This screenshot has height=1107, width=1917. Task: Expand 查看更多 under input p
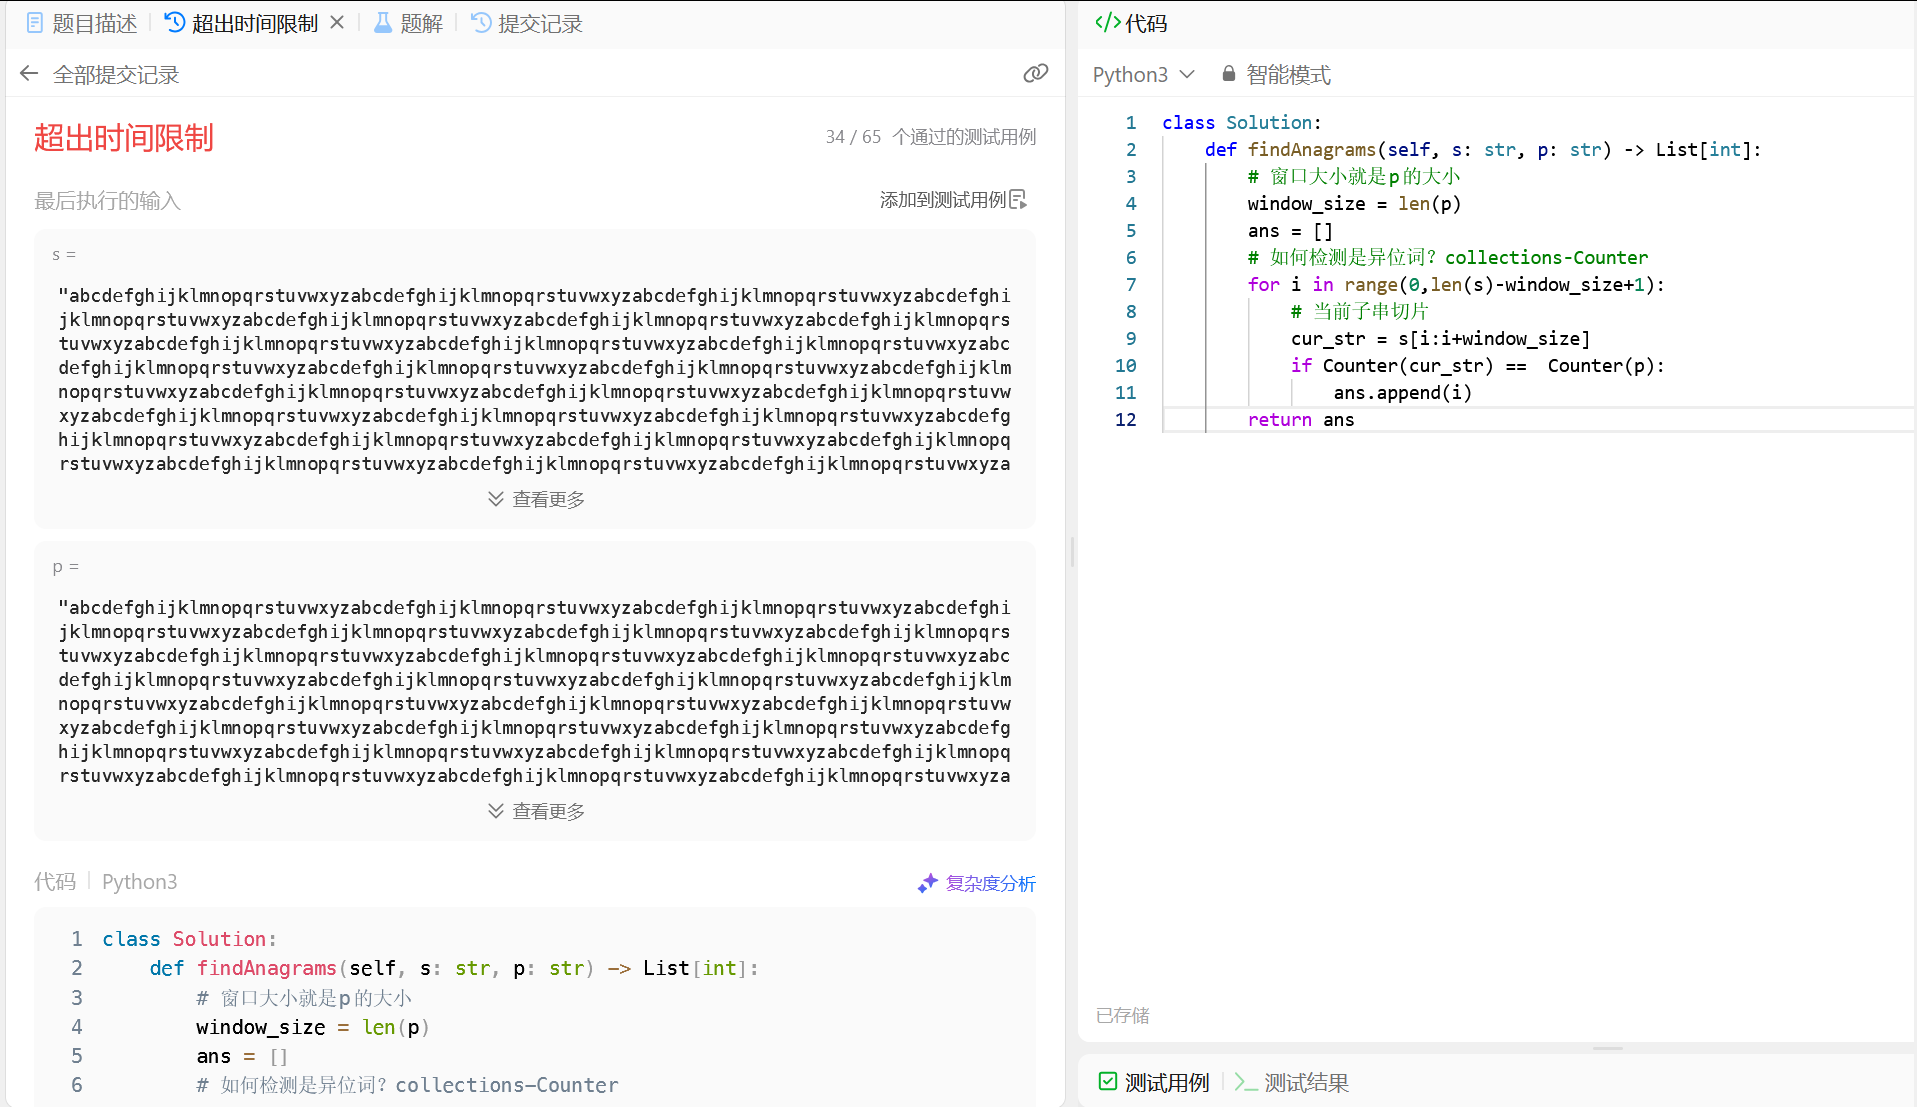536,811
